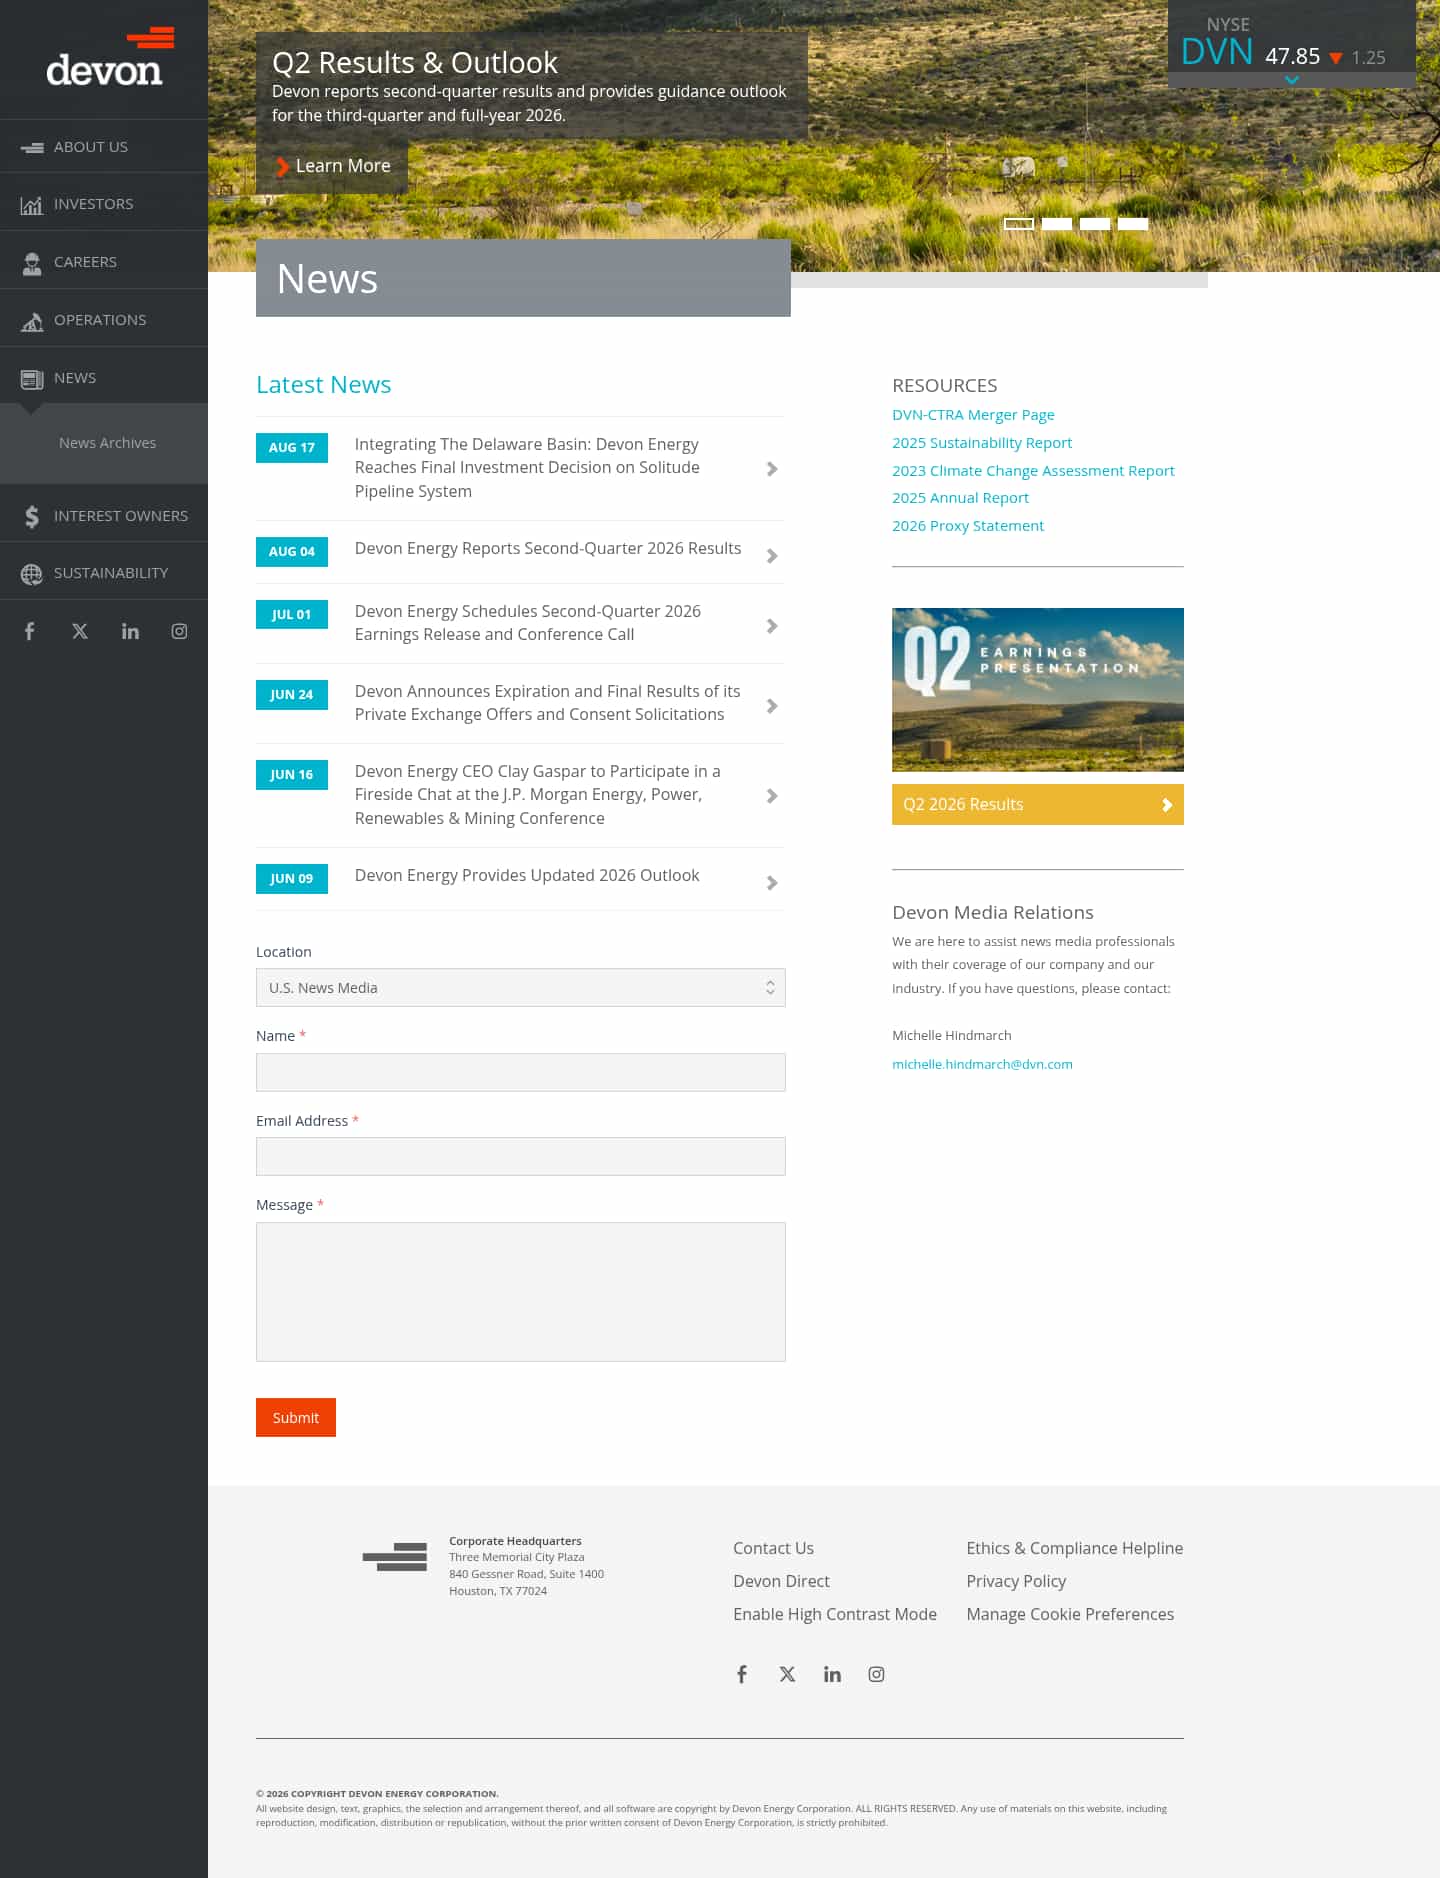This screenshot has width=1440, height=1878.
Task: Click the Email Address input field
Action: [521, 1157]
